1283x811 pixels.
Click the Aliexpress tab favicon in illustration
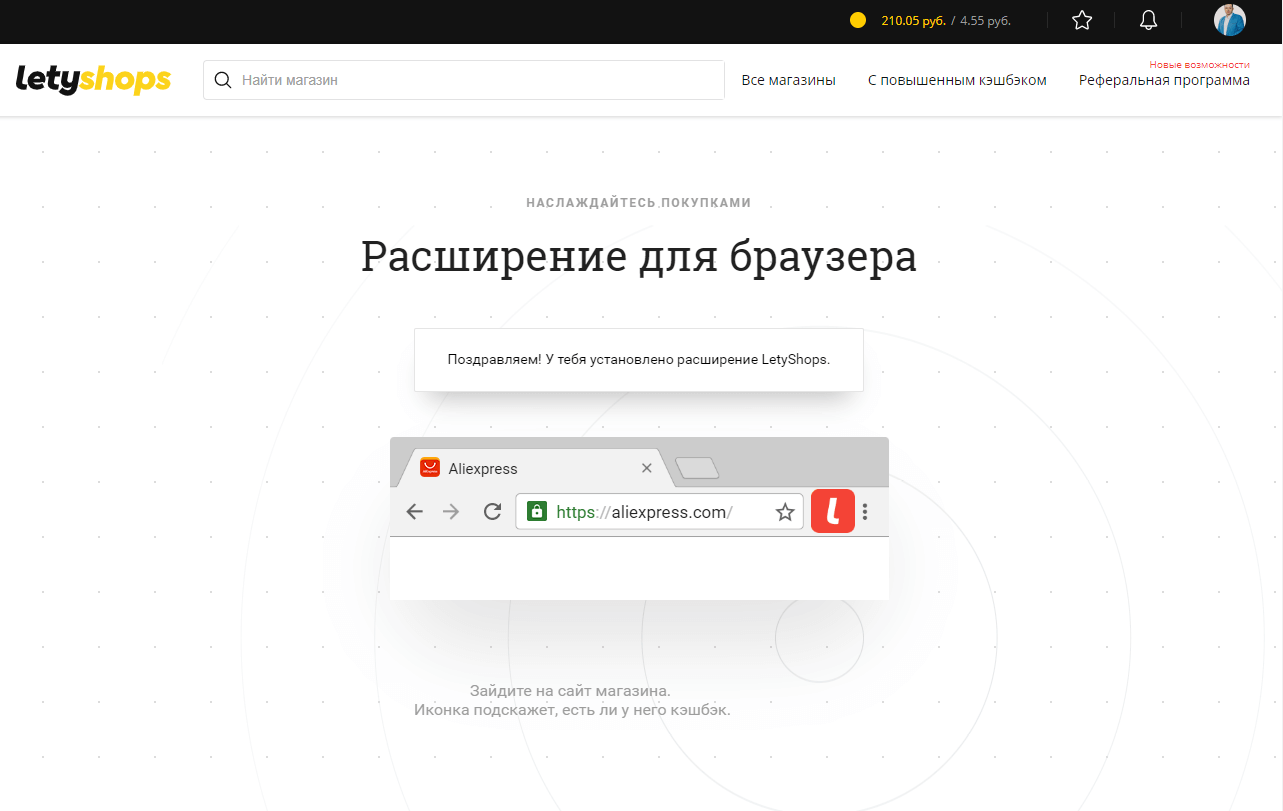[x=430, y=468]
